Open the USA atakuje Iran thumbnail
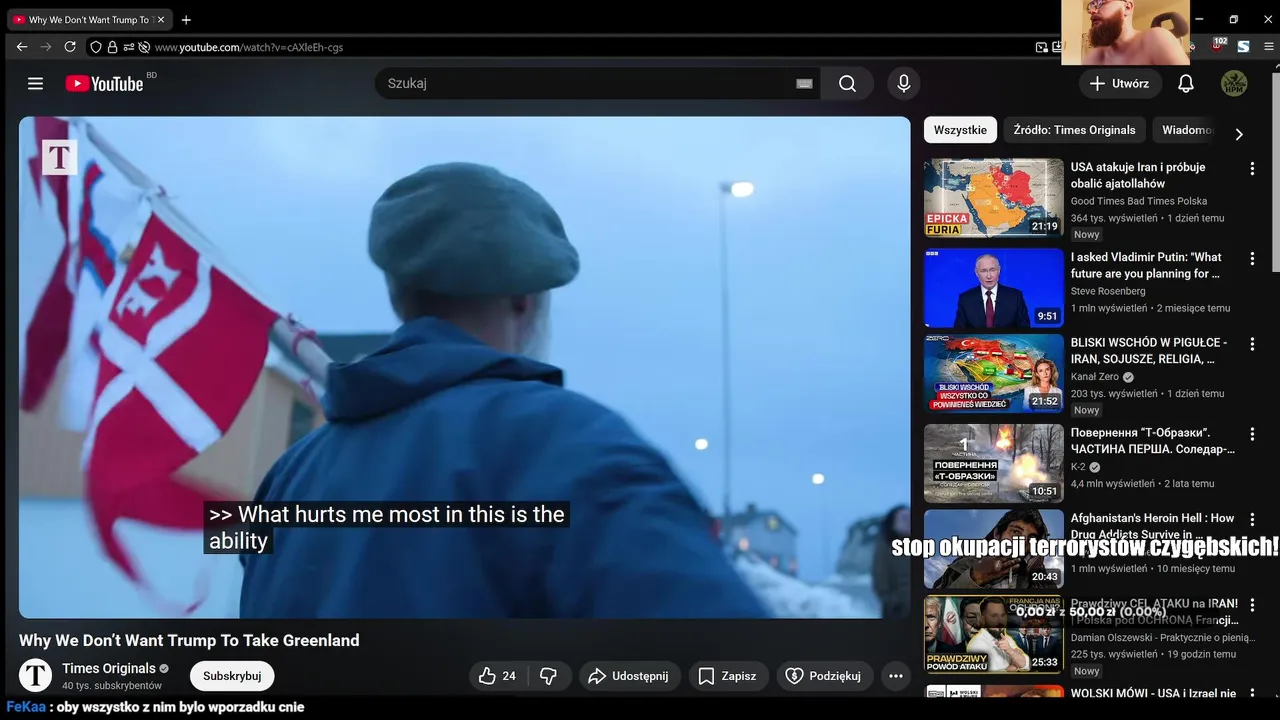 click(x=993, y=198)
